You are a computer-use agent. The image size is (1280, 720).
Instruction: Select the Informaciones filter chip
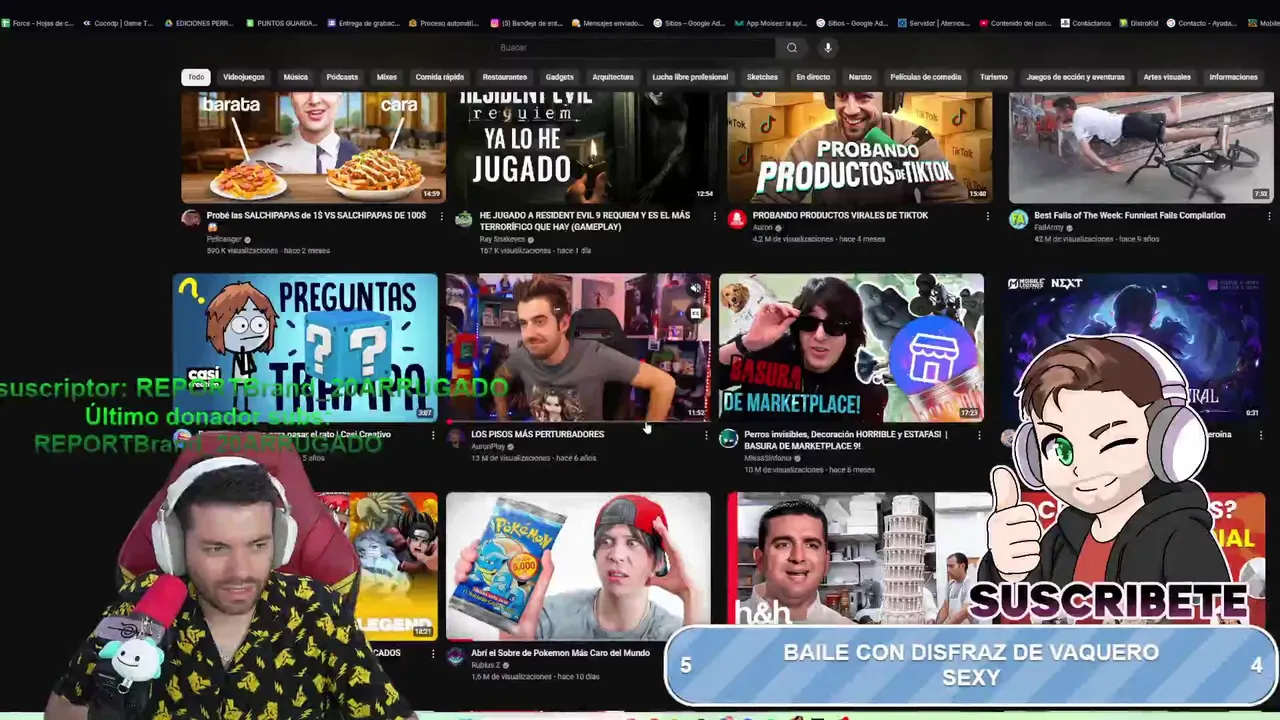[1234, 77]
